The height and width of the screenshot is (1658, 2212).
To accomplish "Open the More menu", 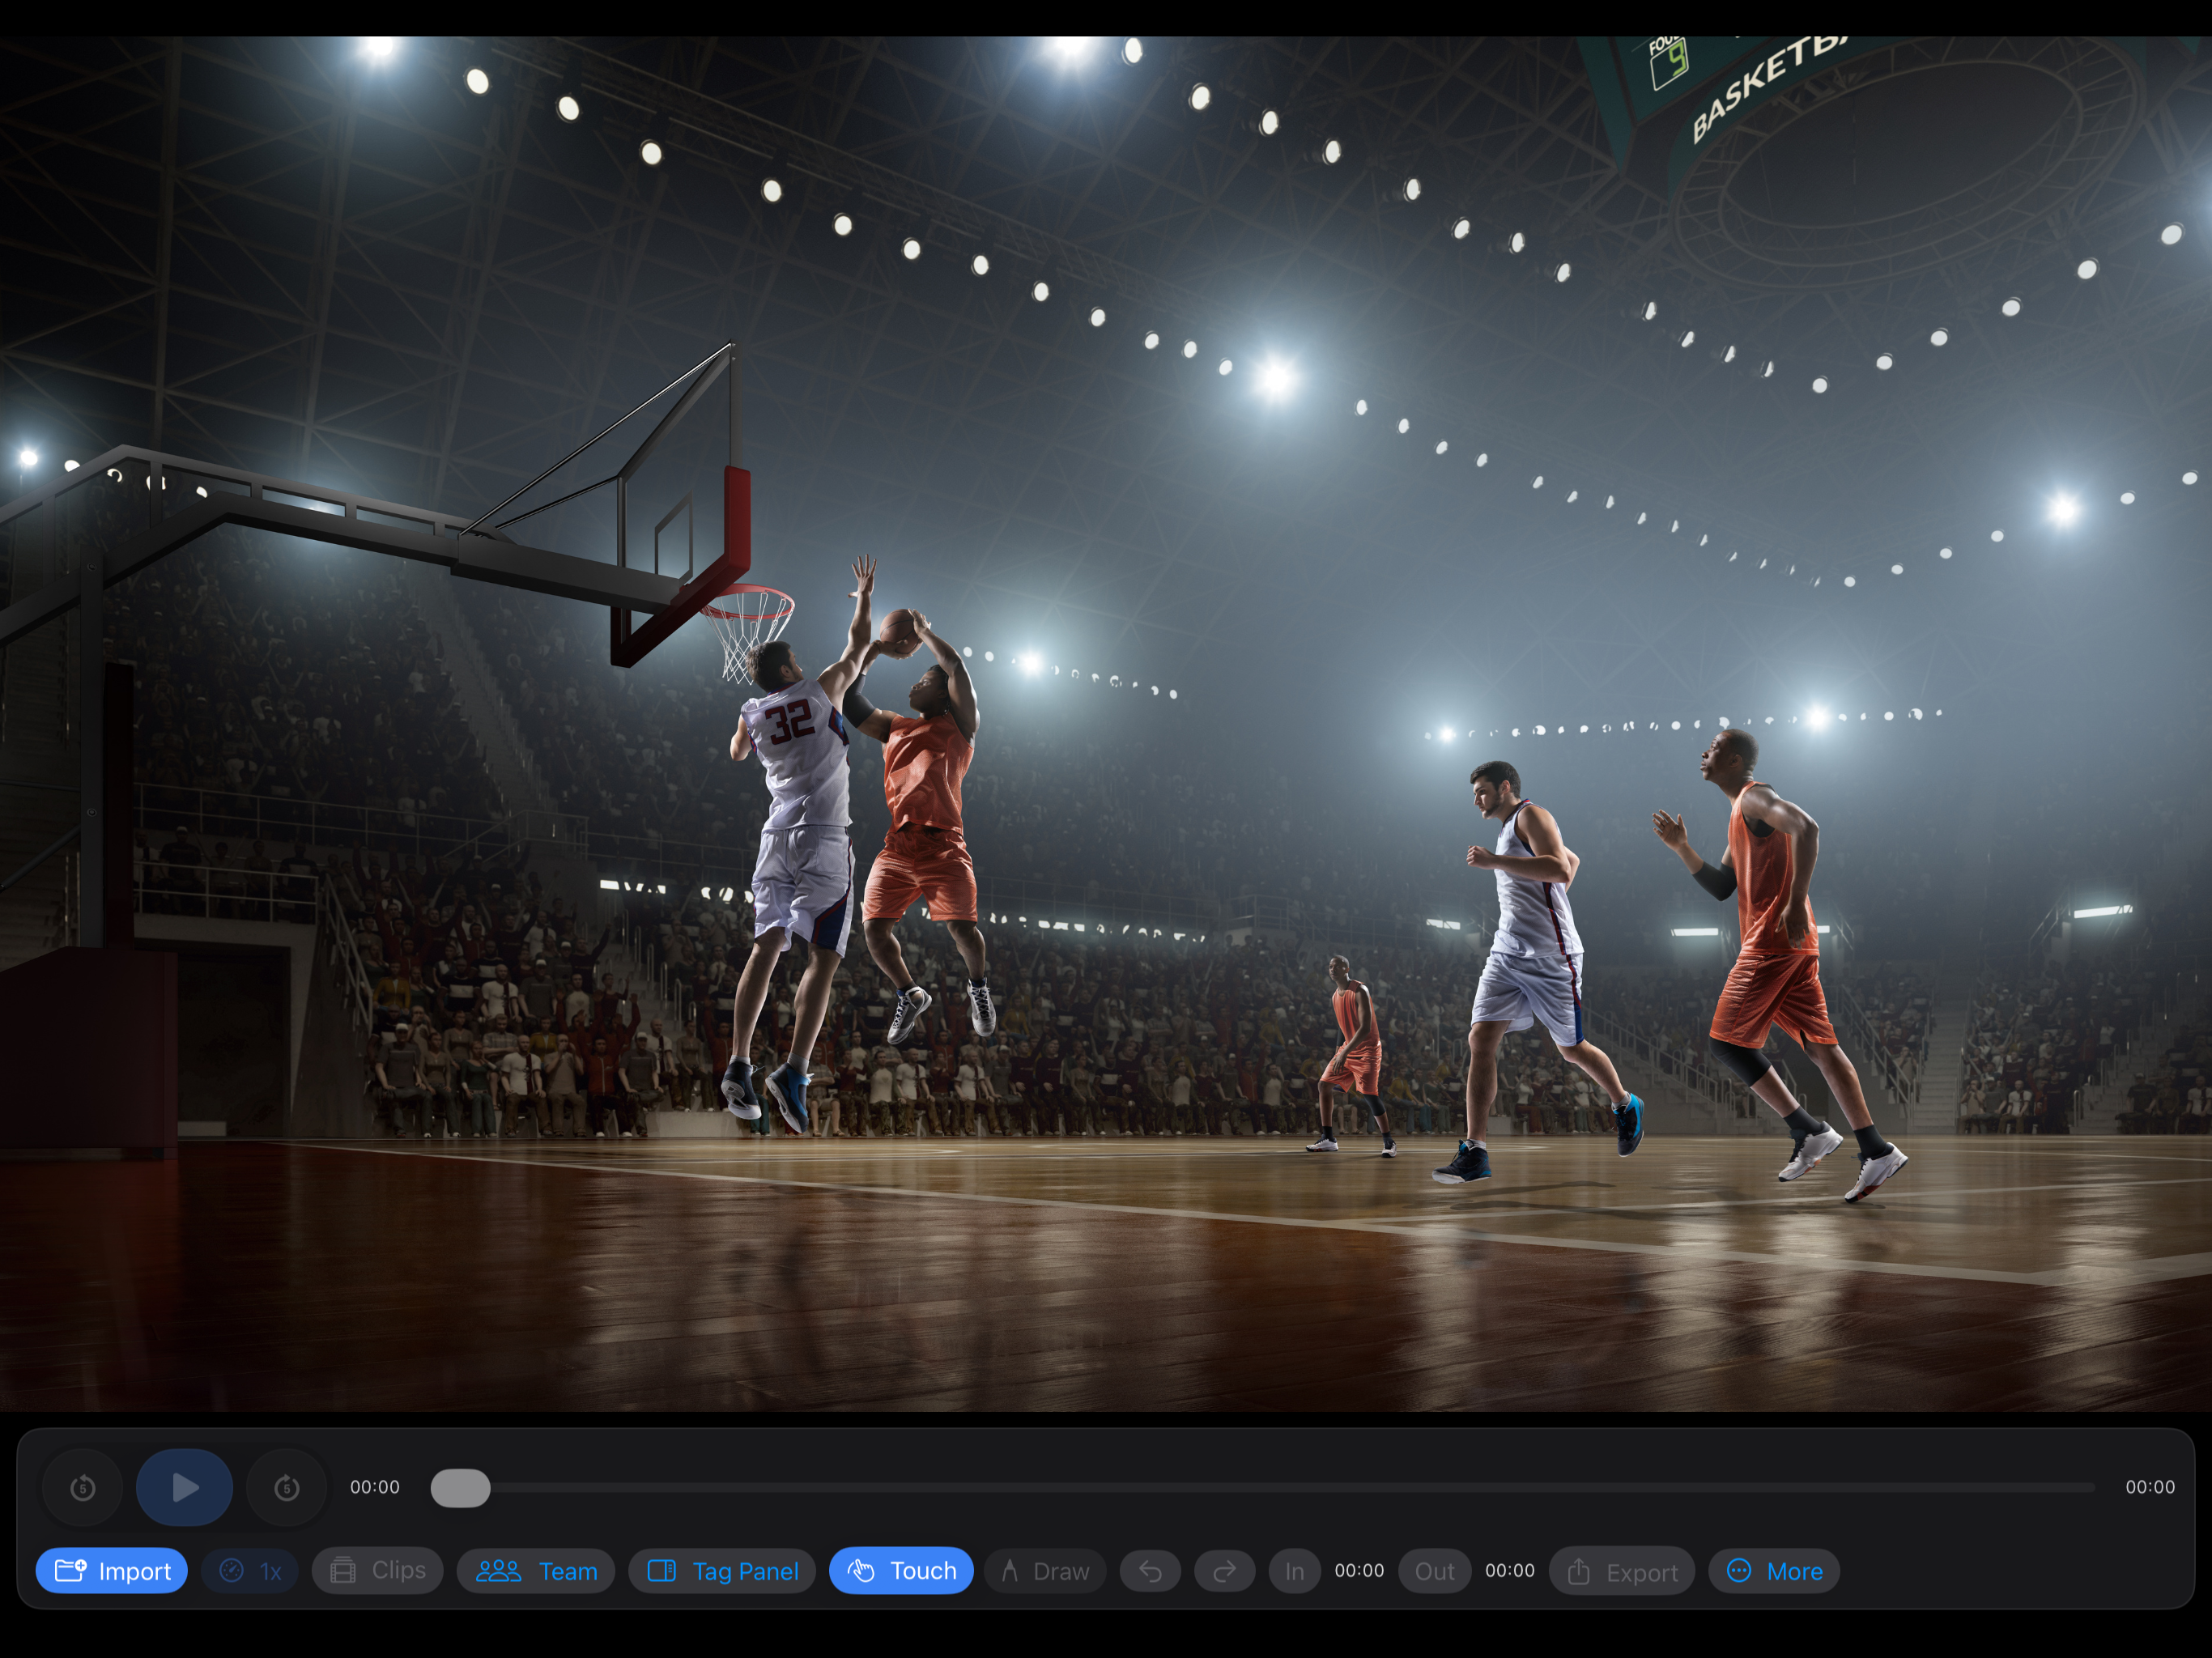I will (1774, 1570).
